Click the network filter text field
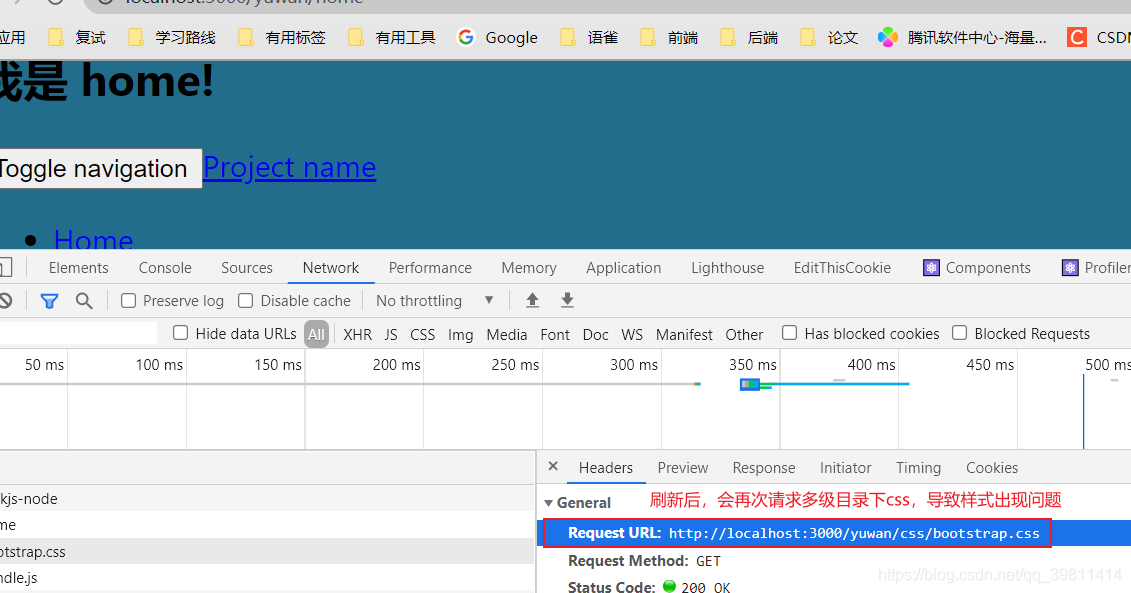 (x=78, y=333)
